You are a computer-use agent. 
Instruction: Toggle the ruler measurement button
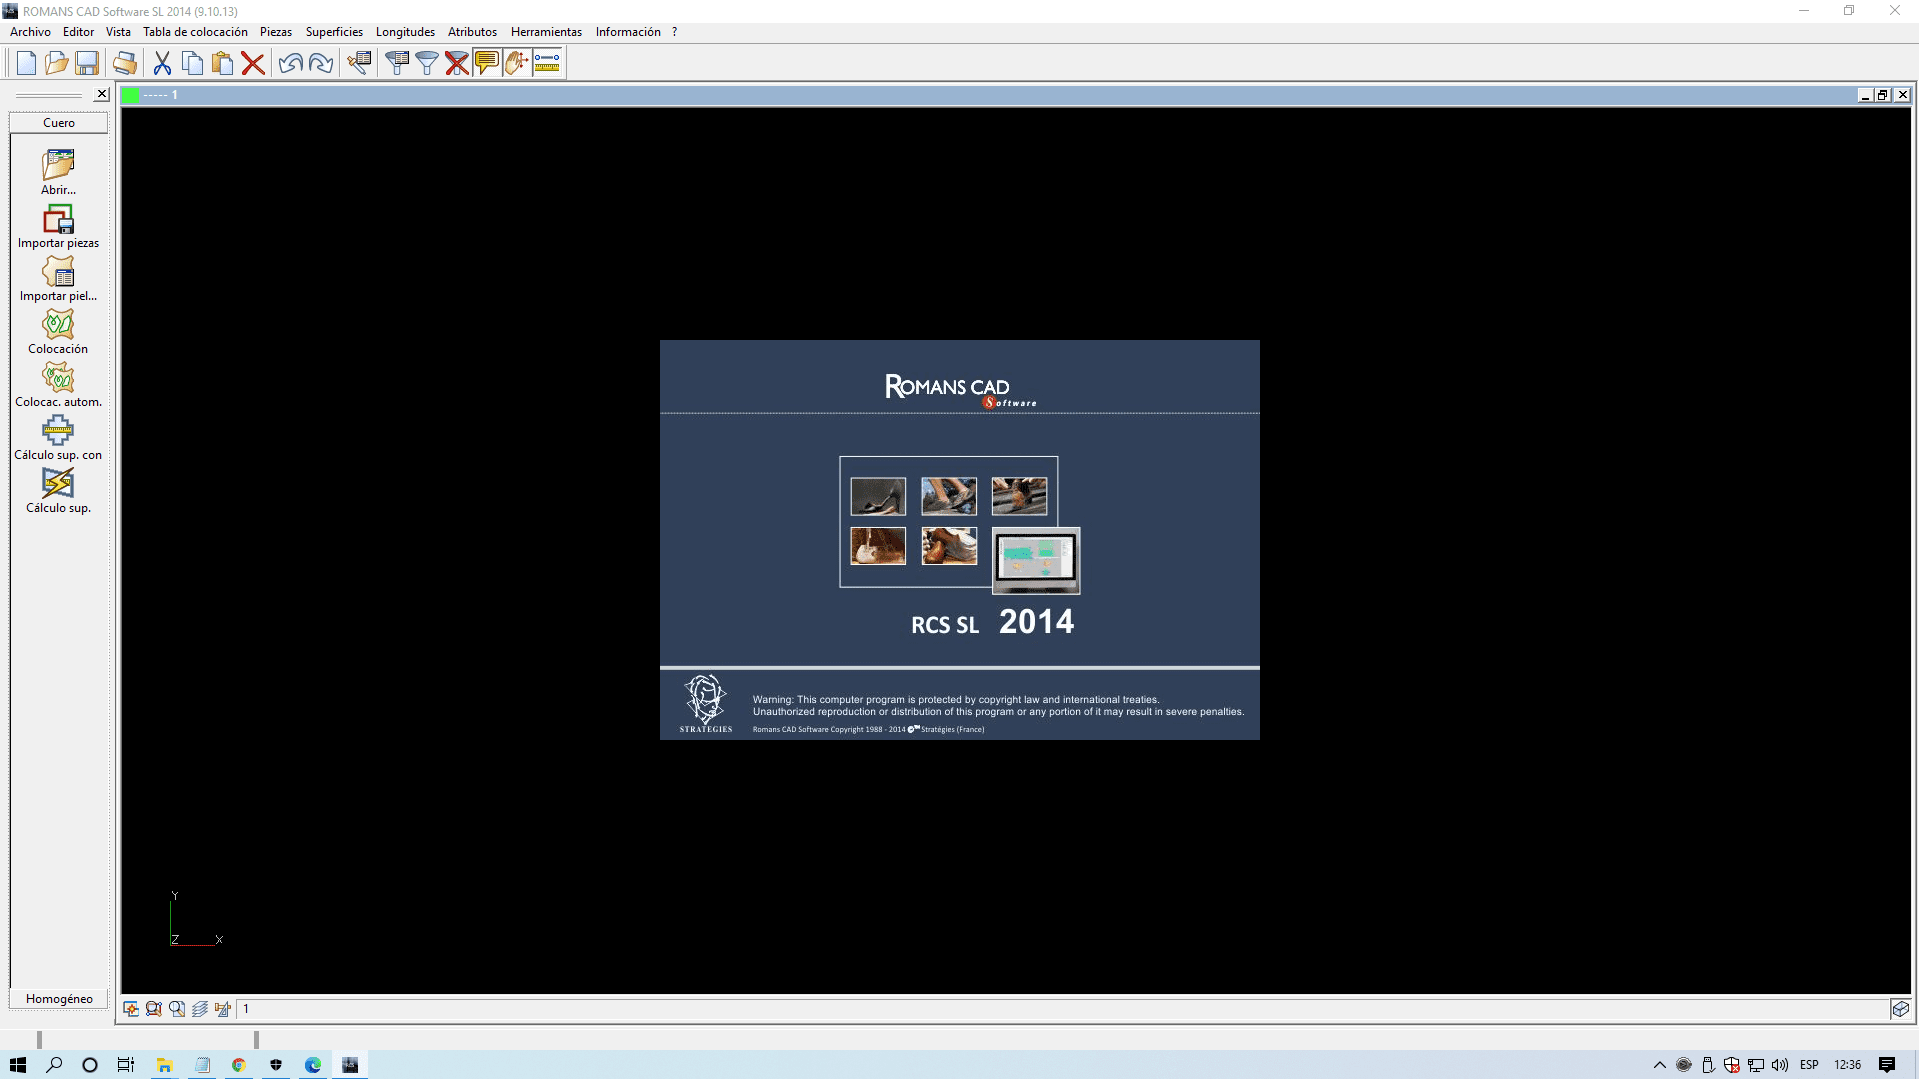coord(547,63)
